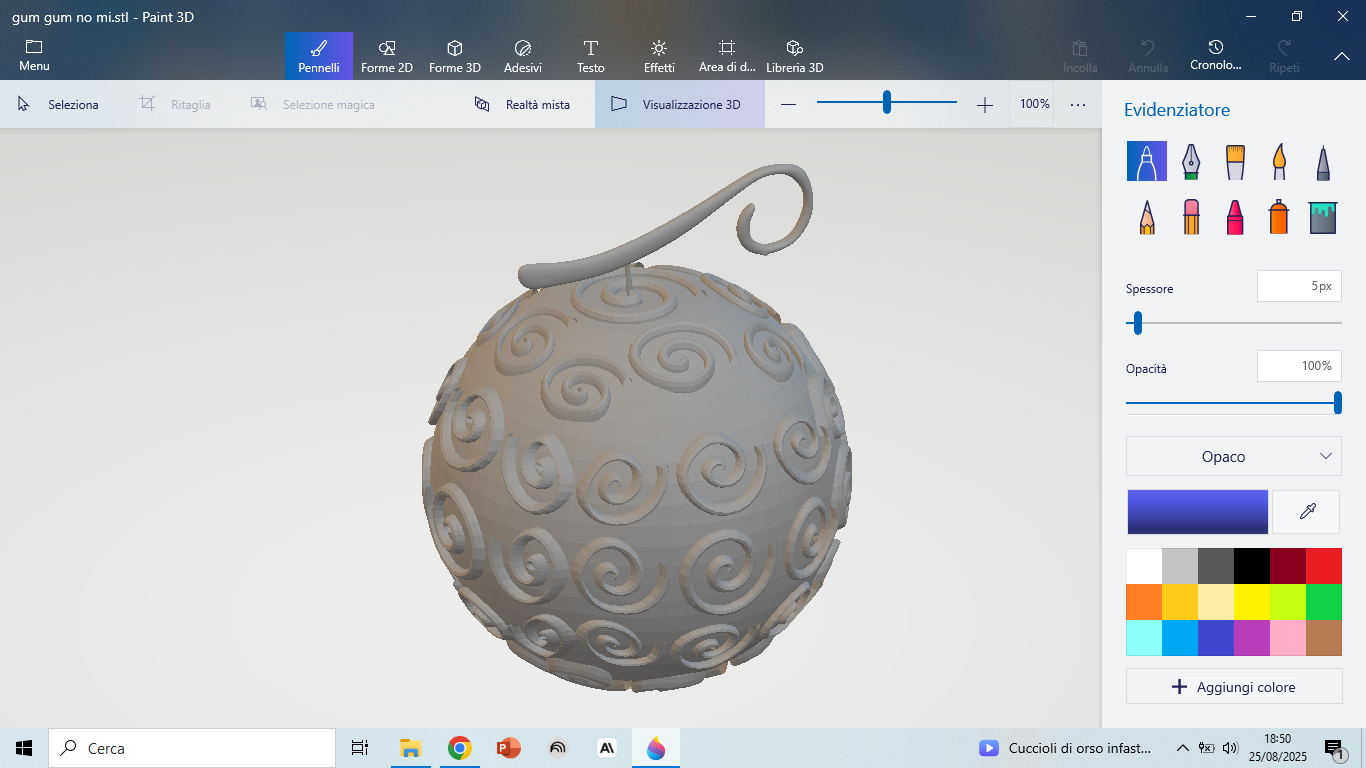Choose the Oil brush tool
Screen dimensions: 1366x768
1235,161
